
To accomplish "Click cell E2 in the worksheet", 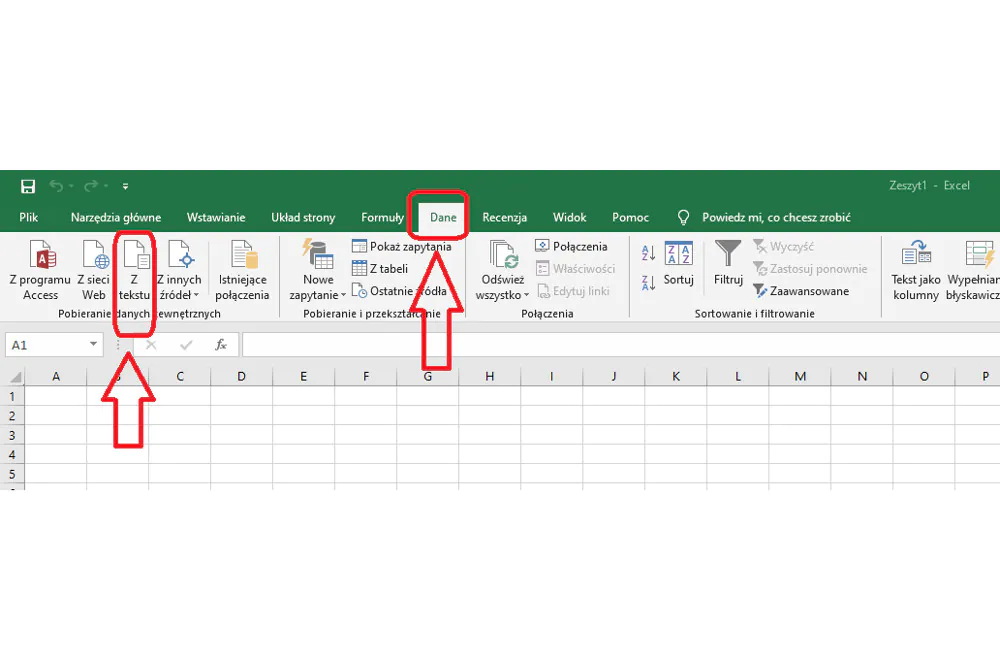I will (x=304, y=416).
